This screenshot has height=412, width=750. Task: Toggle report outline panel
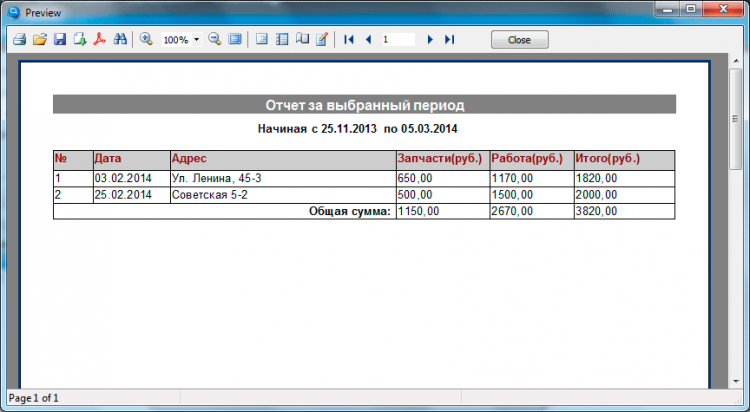262,39
